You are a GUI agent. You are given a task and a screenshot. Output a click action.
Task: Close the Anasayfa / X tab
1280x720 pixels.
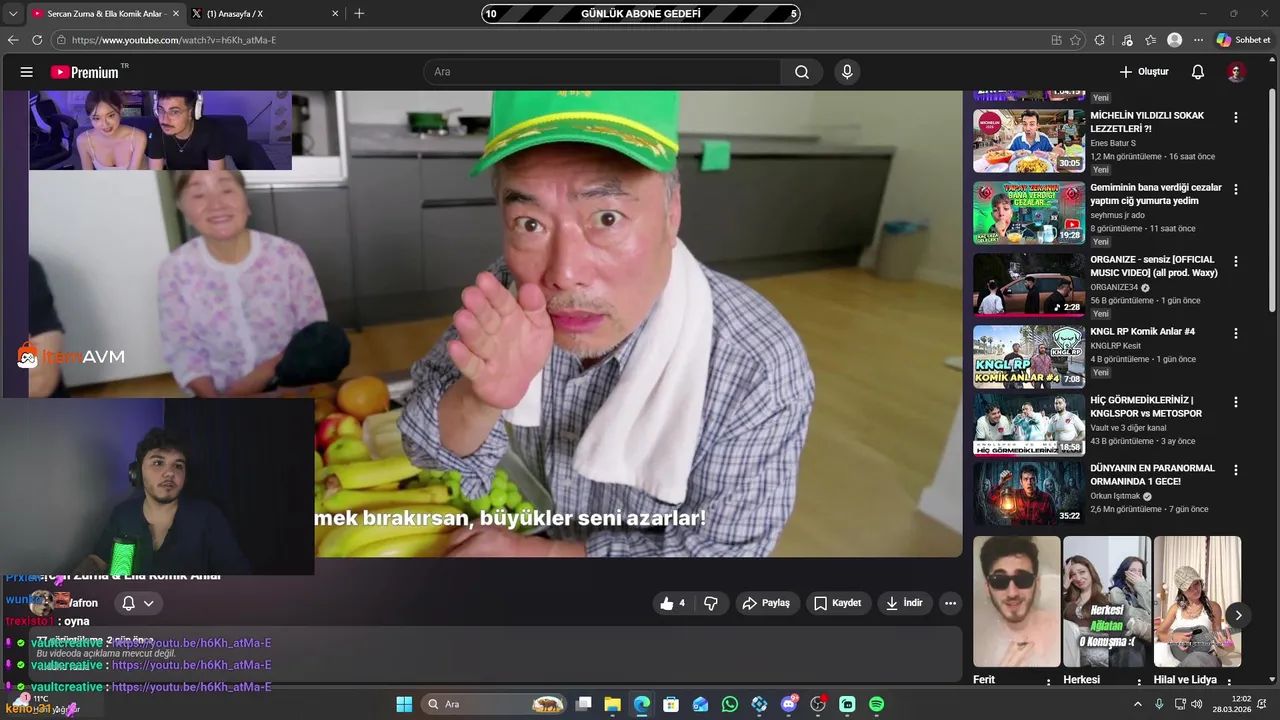click(335, 14)
